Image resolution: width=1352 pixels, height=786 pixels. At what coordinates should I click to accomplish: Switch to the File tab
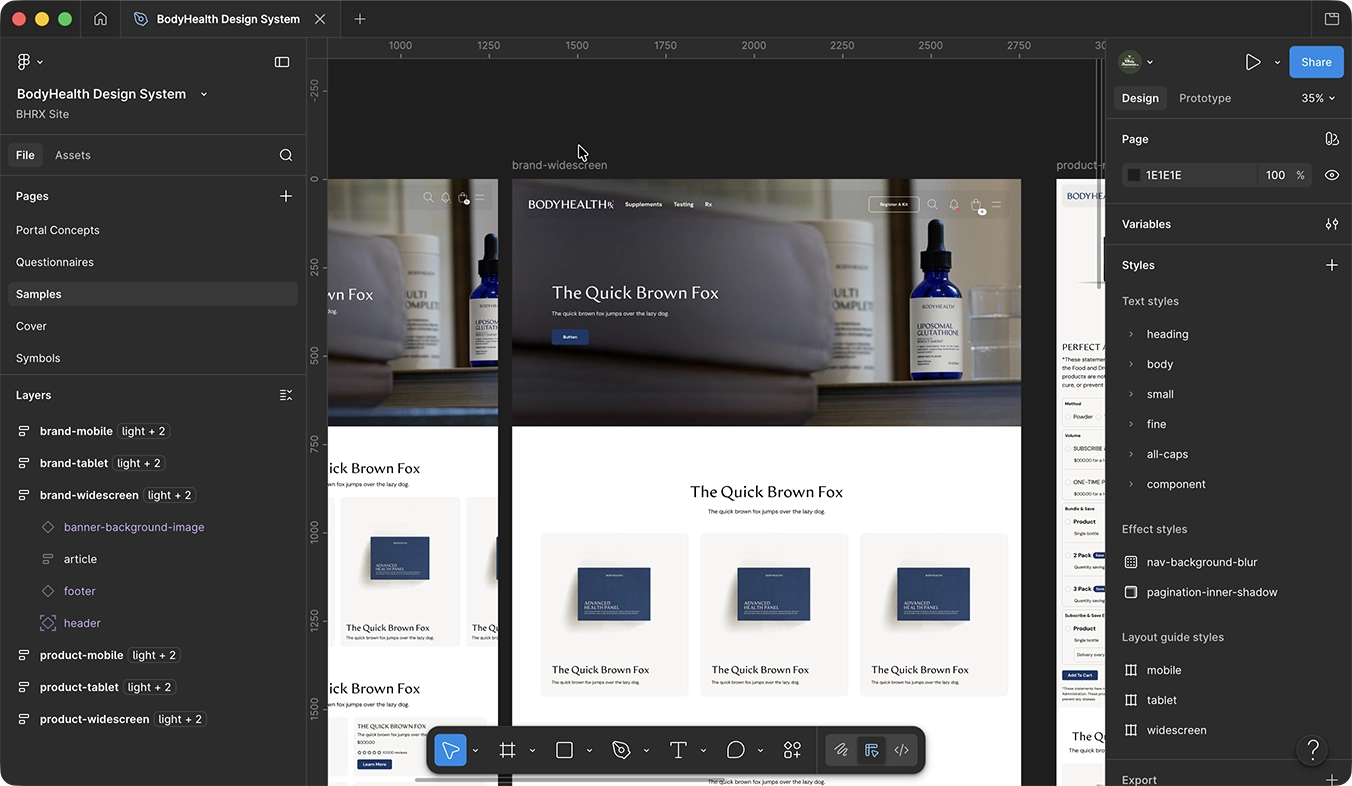tap(25, 155)
